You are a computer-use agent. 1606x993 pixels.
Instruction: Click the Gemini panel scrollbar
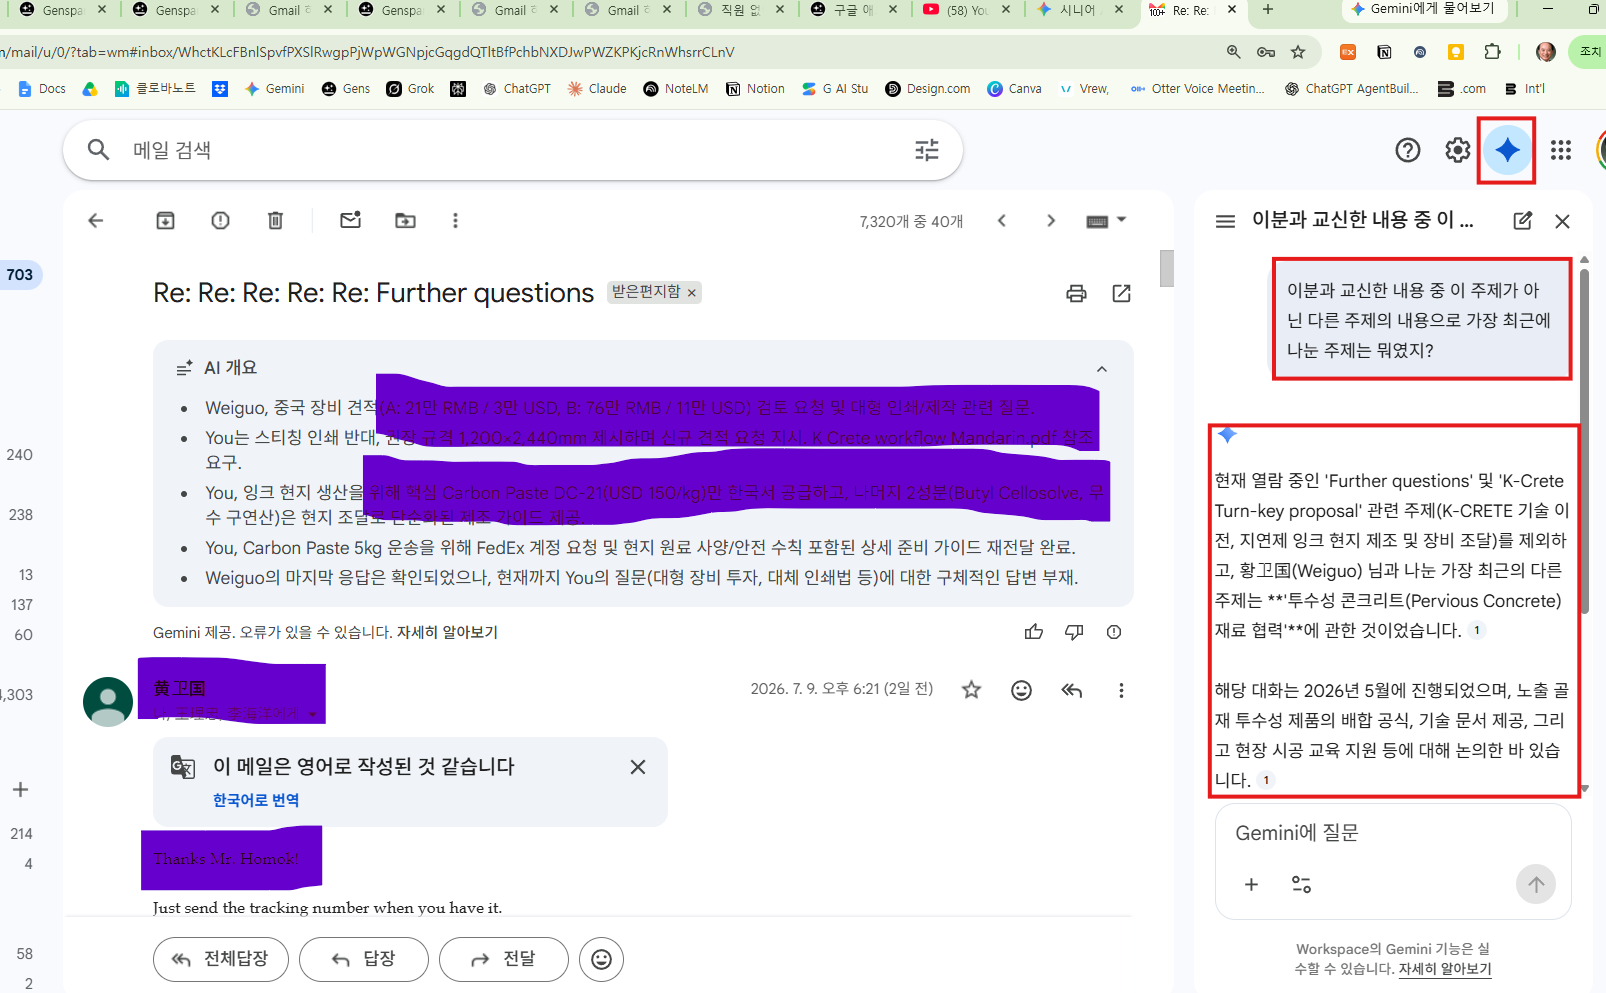(1584, 440)
